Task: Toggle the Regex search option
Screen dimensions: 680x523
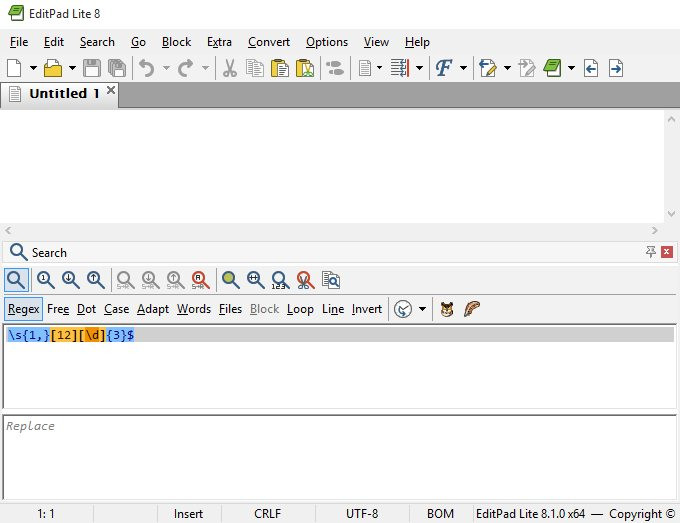Action: (x=23, y=309)
